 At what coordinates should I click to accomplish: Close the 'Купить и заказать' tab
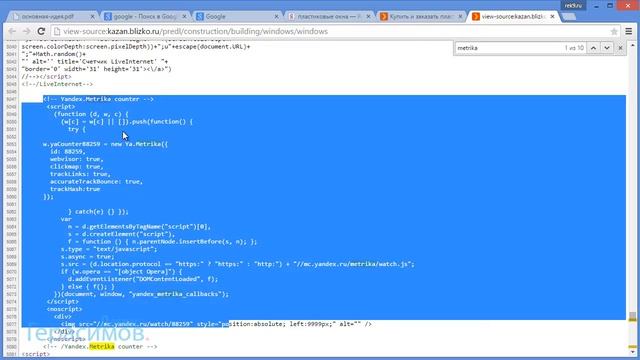(460, 17)
